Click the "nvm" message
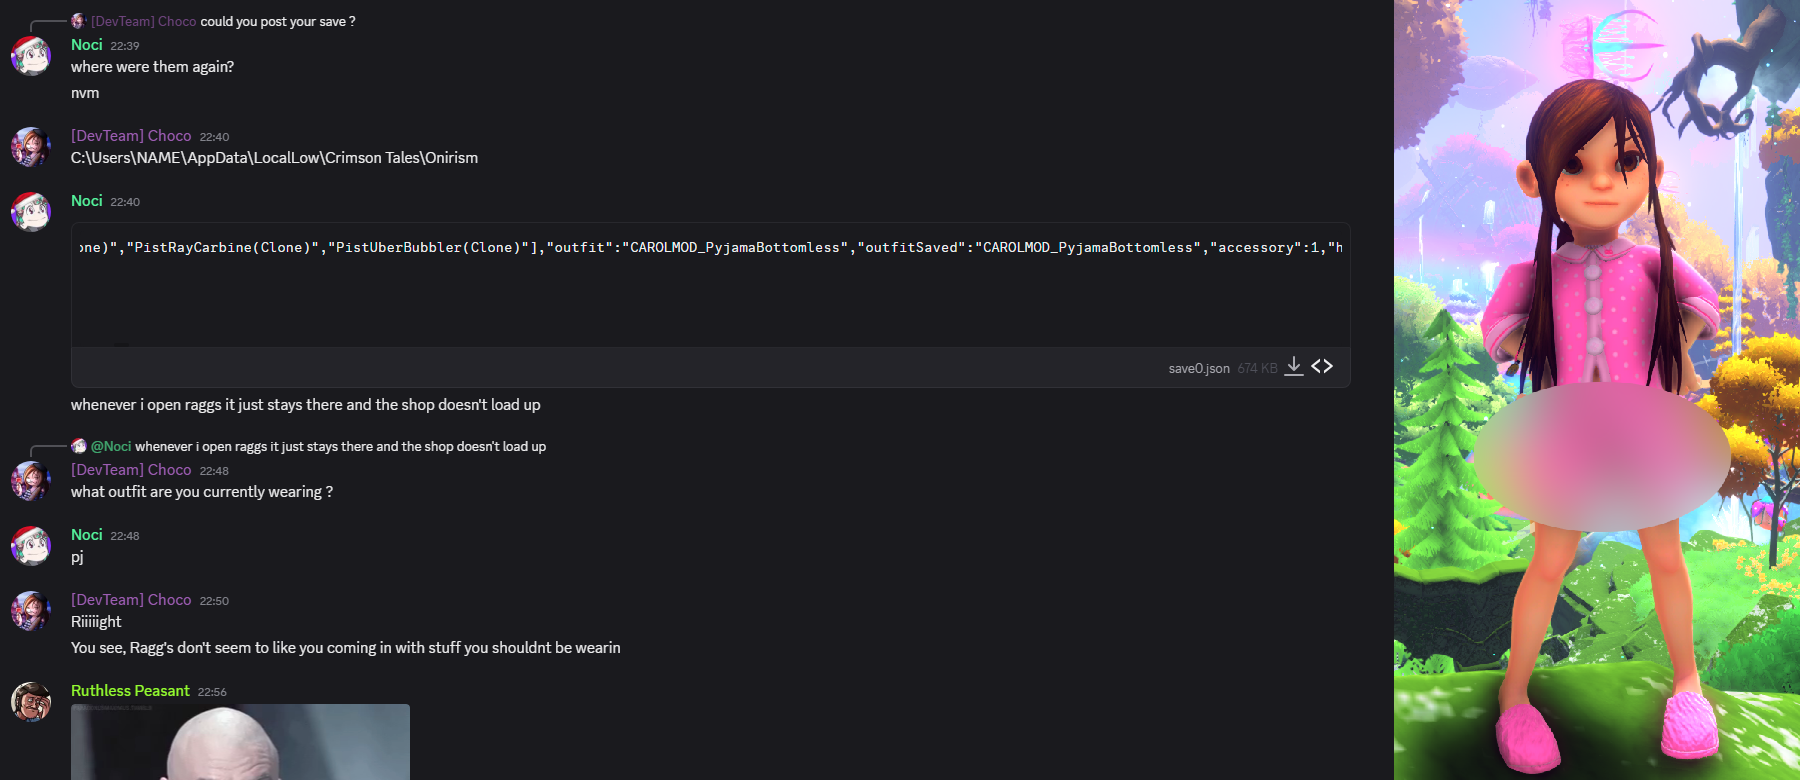Image resolution: width=1800 pixels, height=780 pixels. point(85,93)
